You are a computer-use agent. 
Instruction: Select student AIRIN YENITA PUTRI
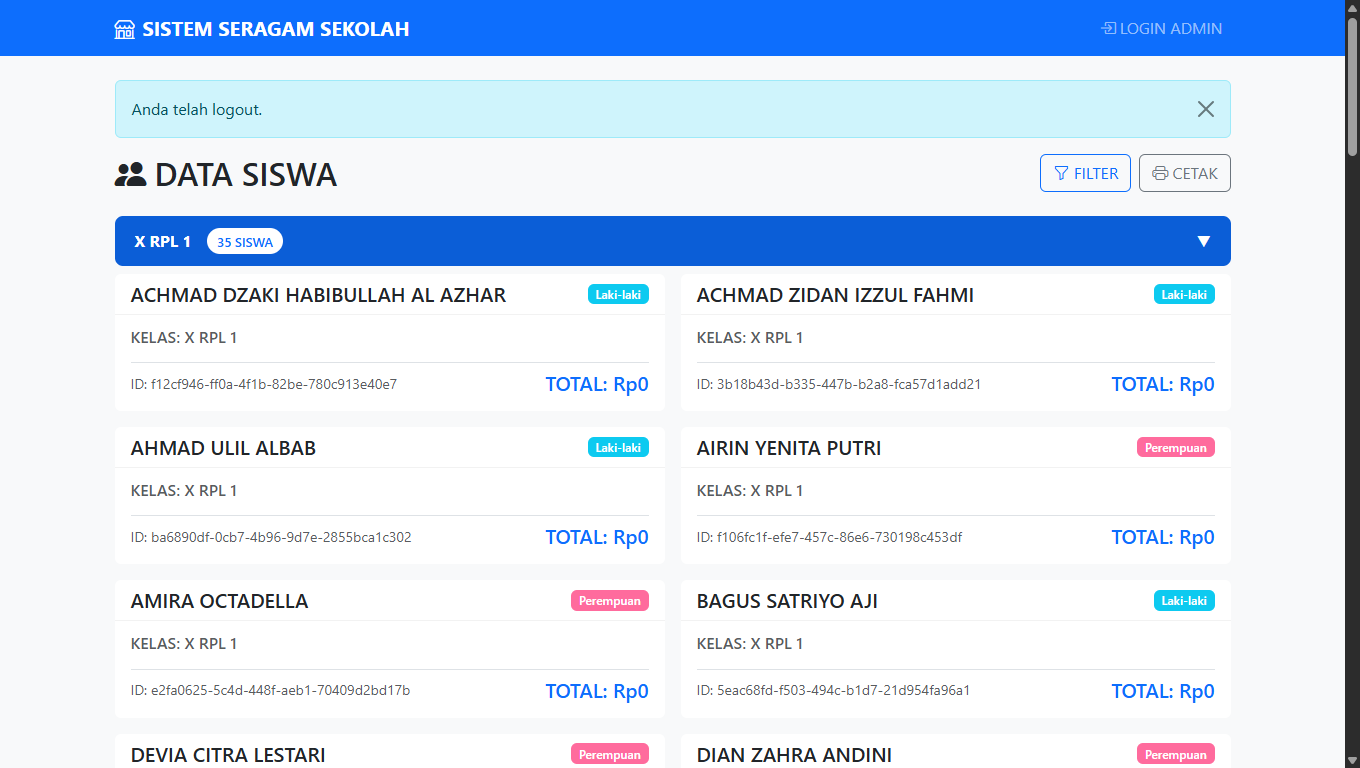789,448
